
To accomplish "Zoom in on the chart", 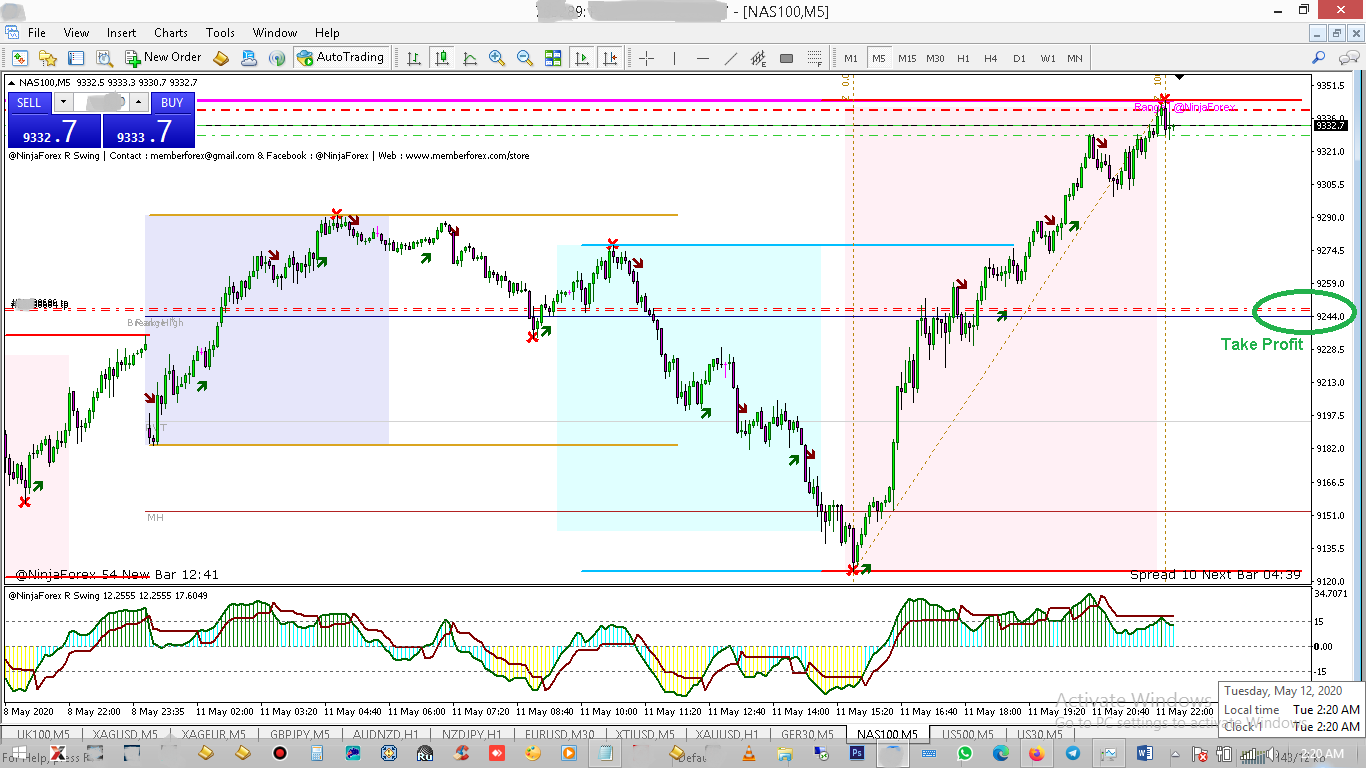I will [497, 58].
